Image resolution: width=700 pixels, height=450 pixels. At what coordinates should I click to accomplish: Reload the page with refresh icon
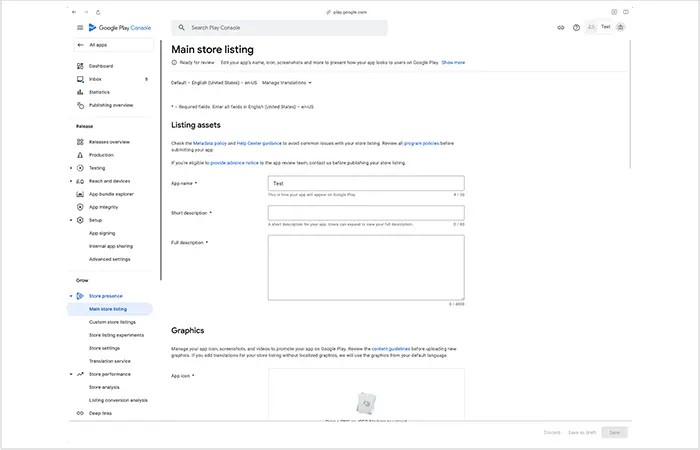[98, 12]
